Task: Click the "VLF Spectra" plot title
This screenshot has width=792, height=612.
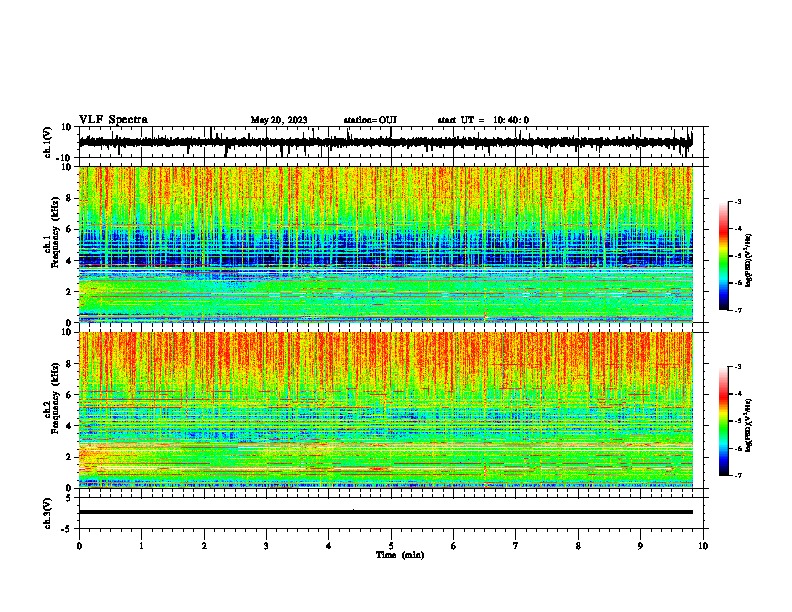Action: 113,120
